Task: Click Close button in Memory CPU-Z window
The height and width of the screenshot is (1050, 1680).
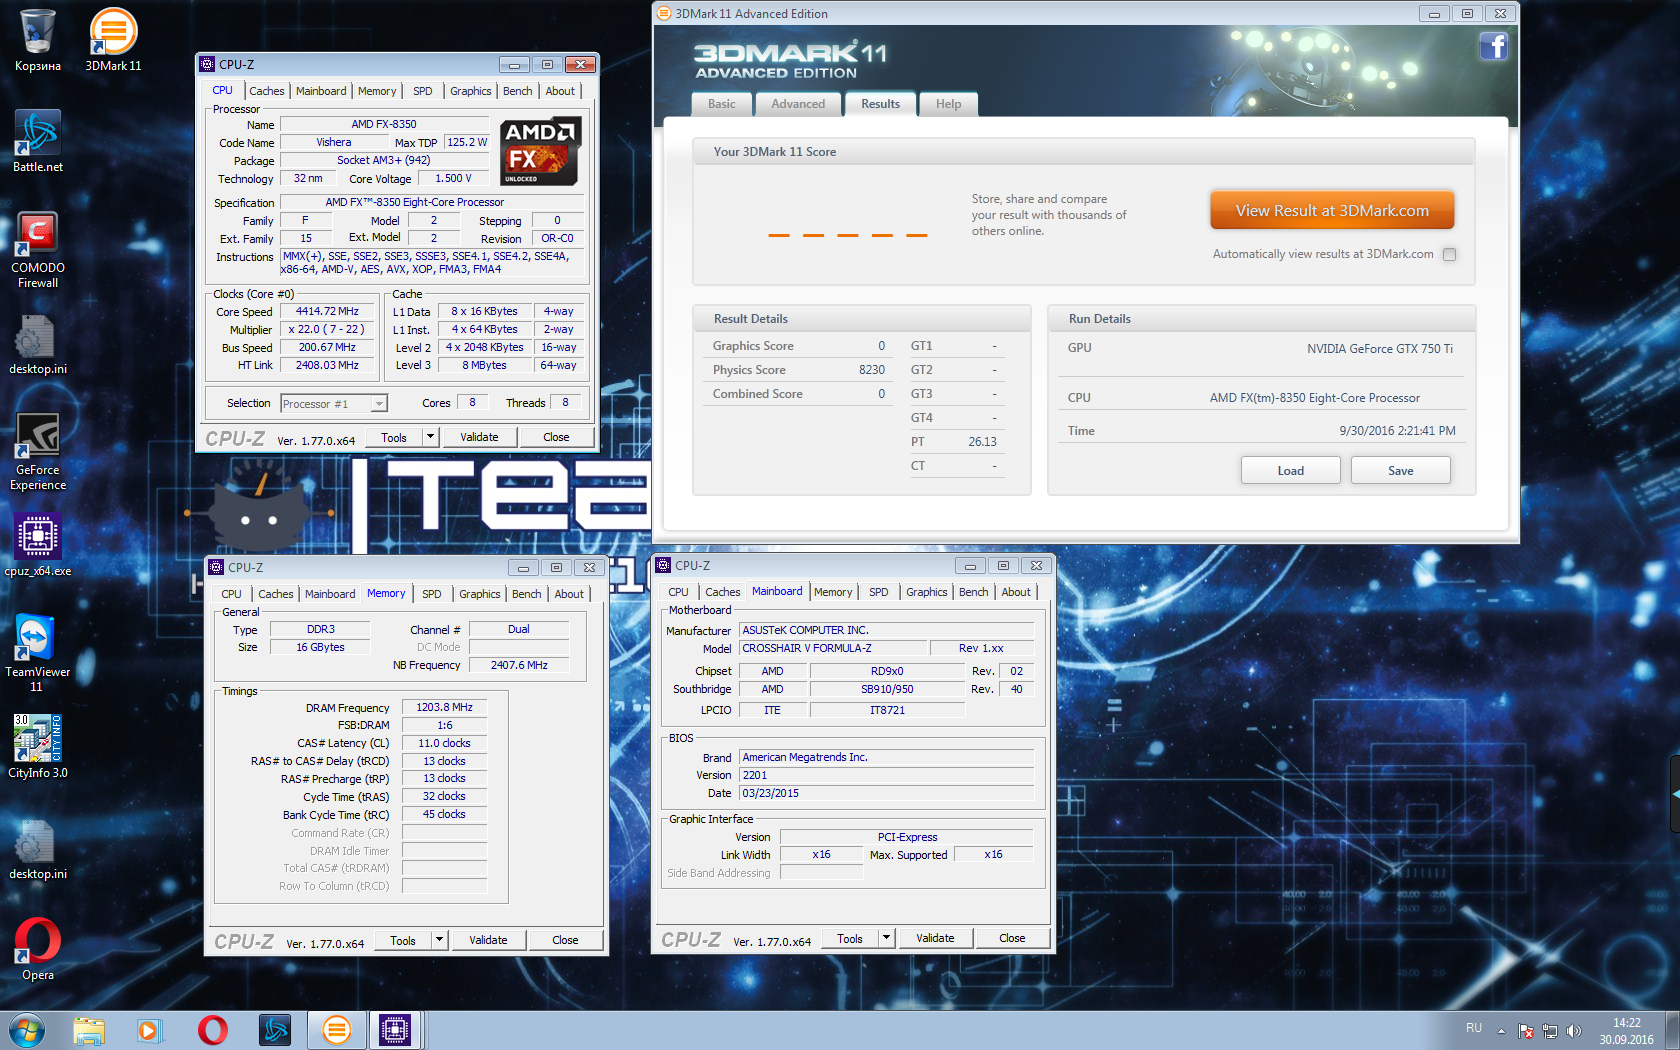Action: 565,940
